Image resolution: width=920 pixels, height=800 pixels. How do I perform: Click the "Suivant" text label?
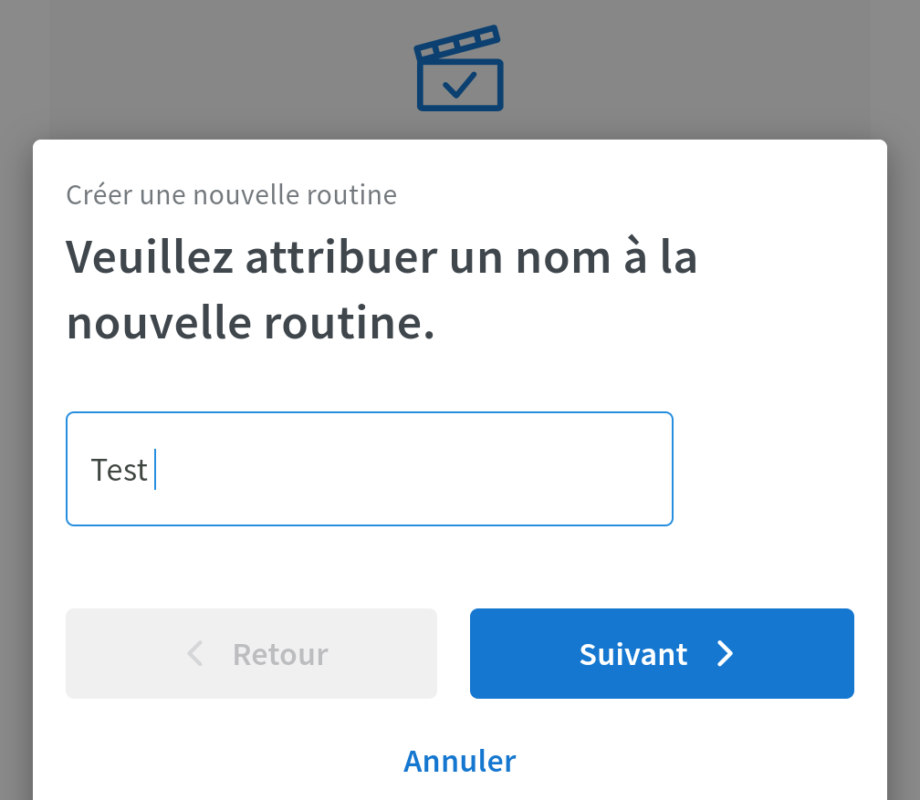(633, 654)
